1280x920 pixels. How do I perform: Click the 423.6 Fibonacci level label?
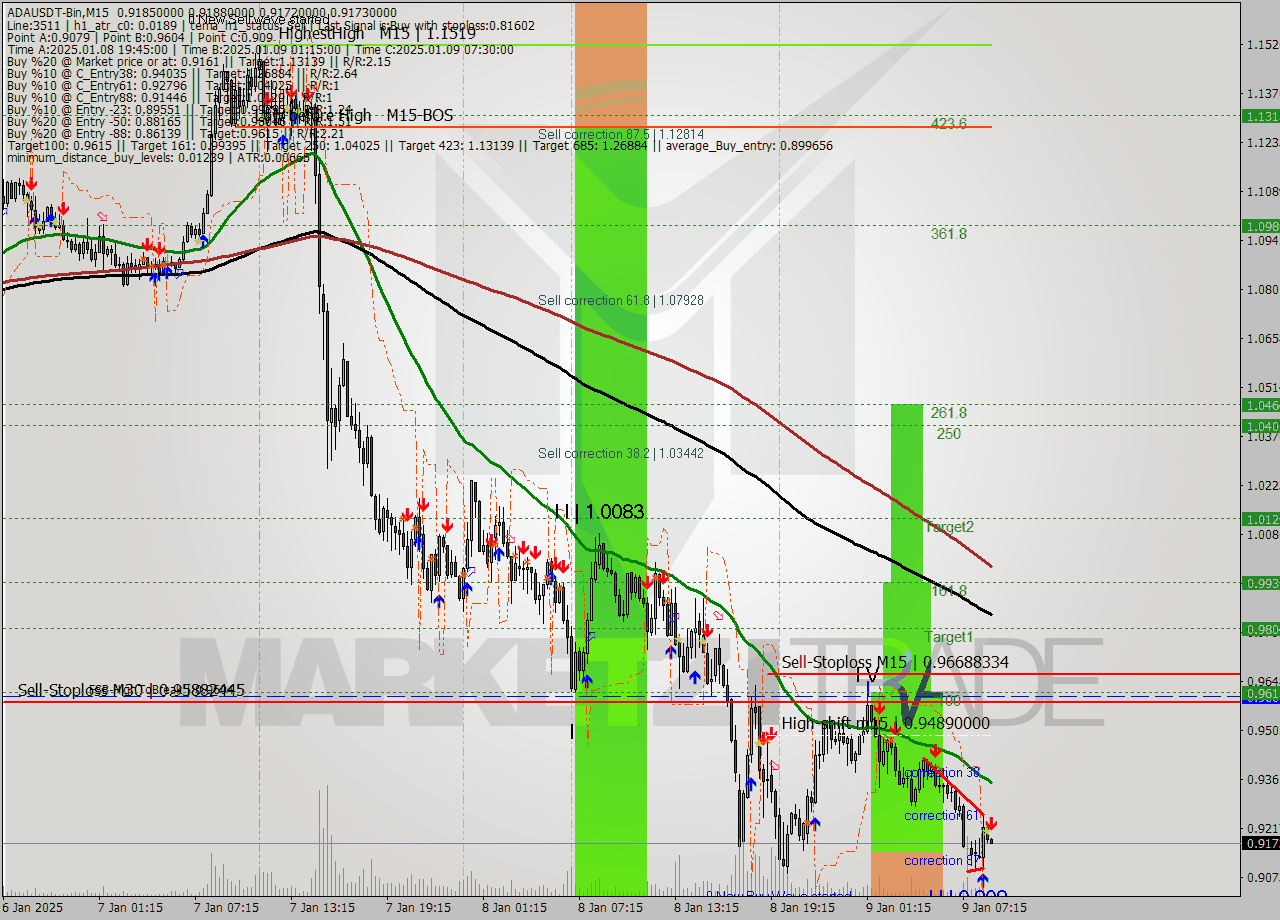tap(948, 124)
